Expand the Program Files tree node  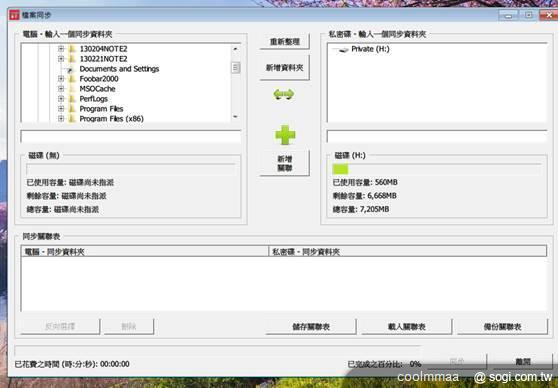click(x=61, y=109)
